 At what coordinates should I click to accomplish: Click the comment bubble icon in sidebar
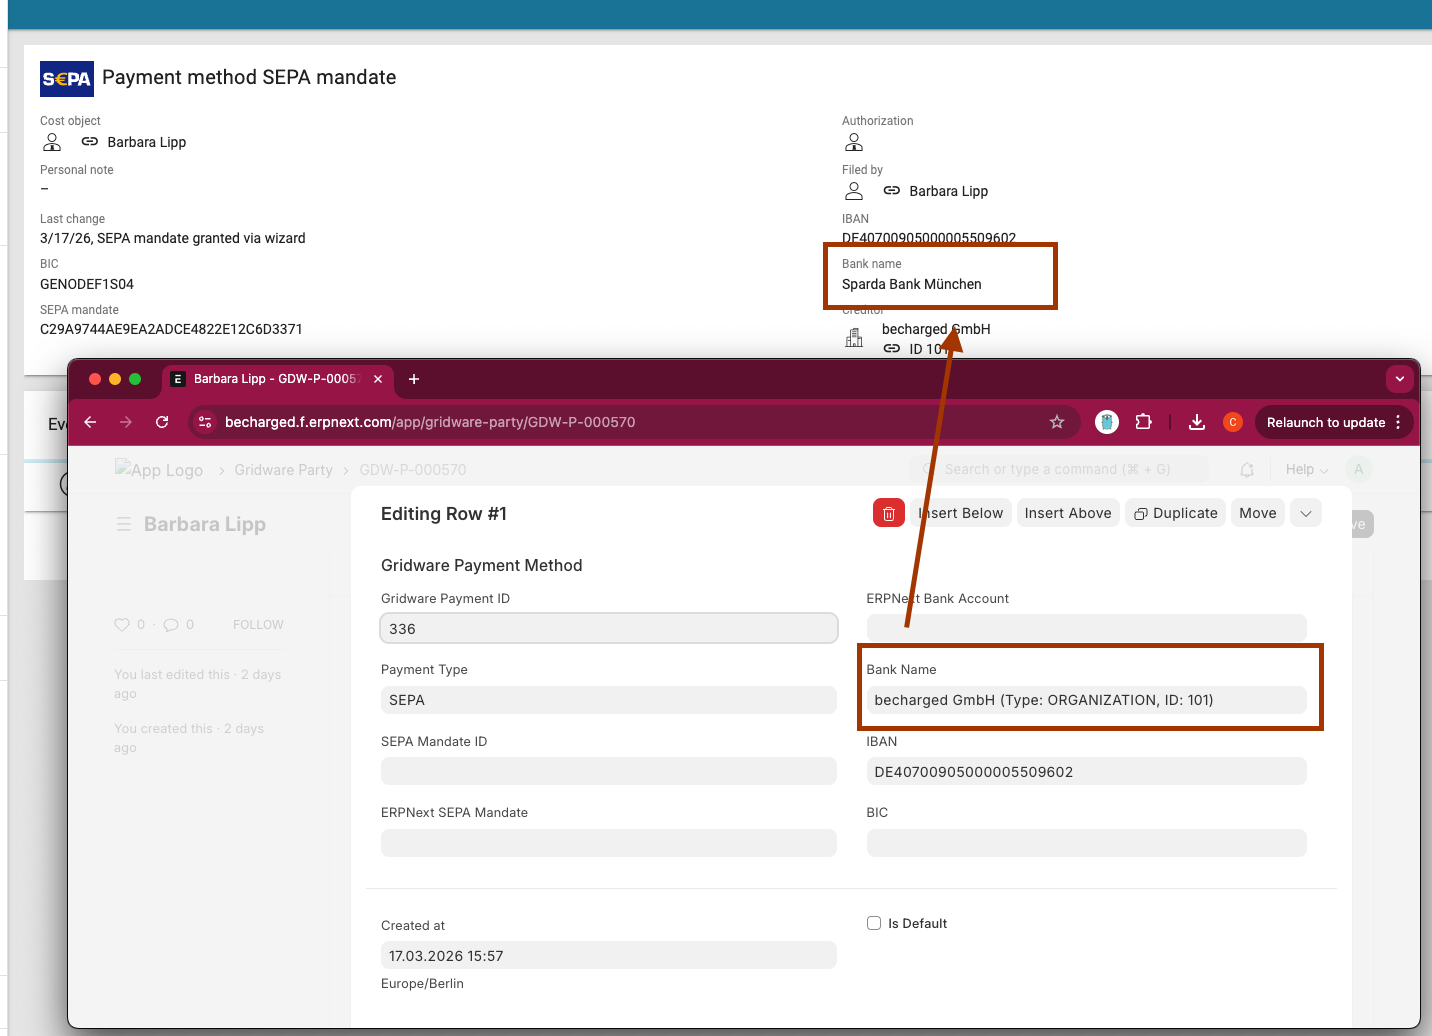pos(171,624)
